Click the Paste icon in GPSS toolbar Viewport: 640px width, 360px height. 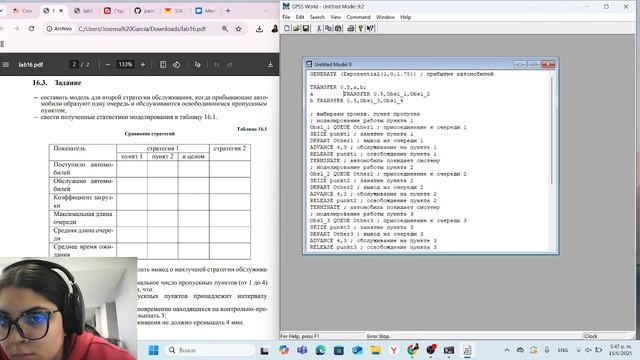tap(338, 28)
